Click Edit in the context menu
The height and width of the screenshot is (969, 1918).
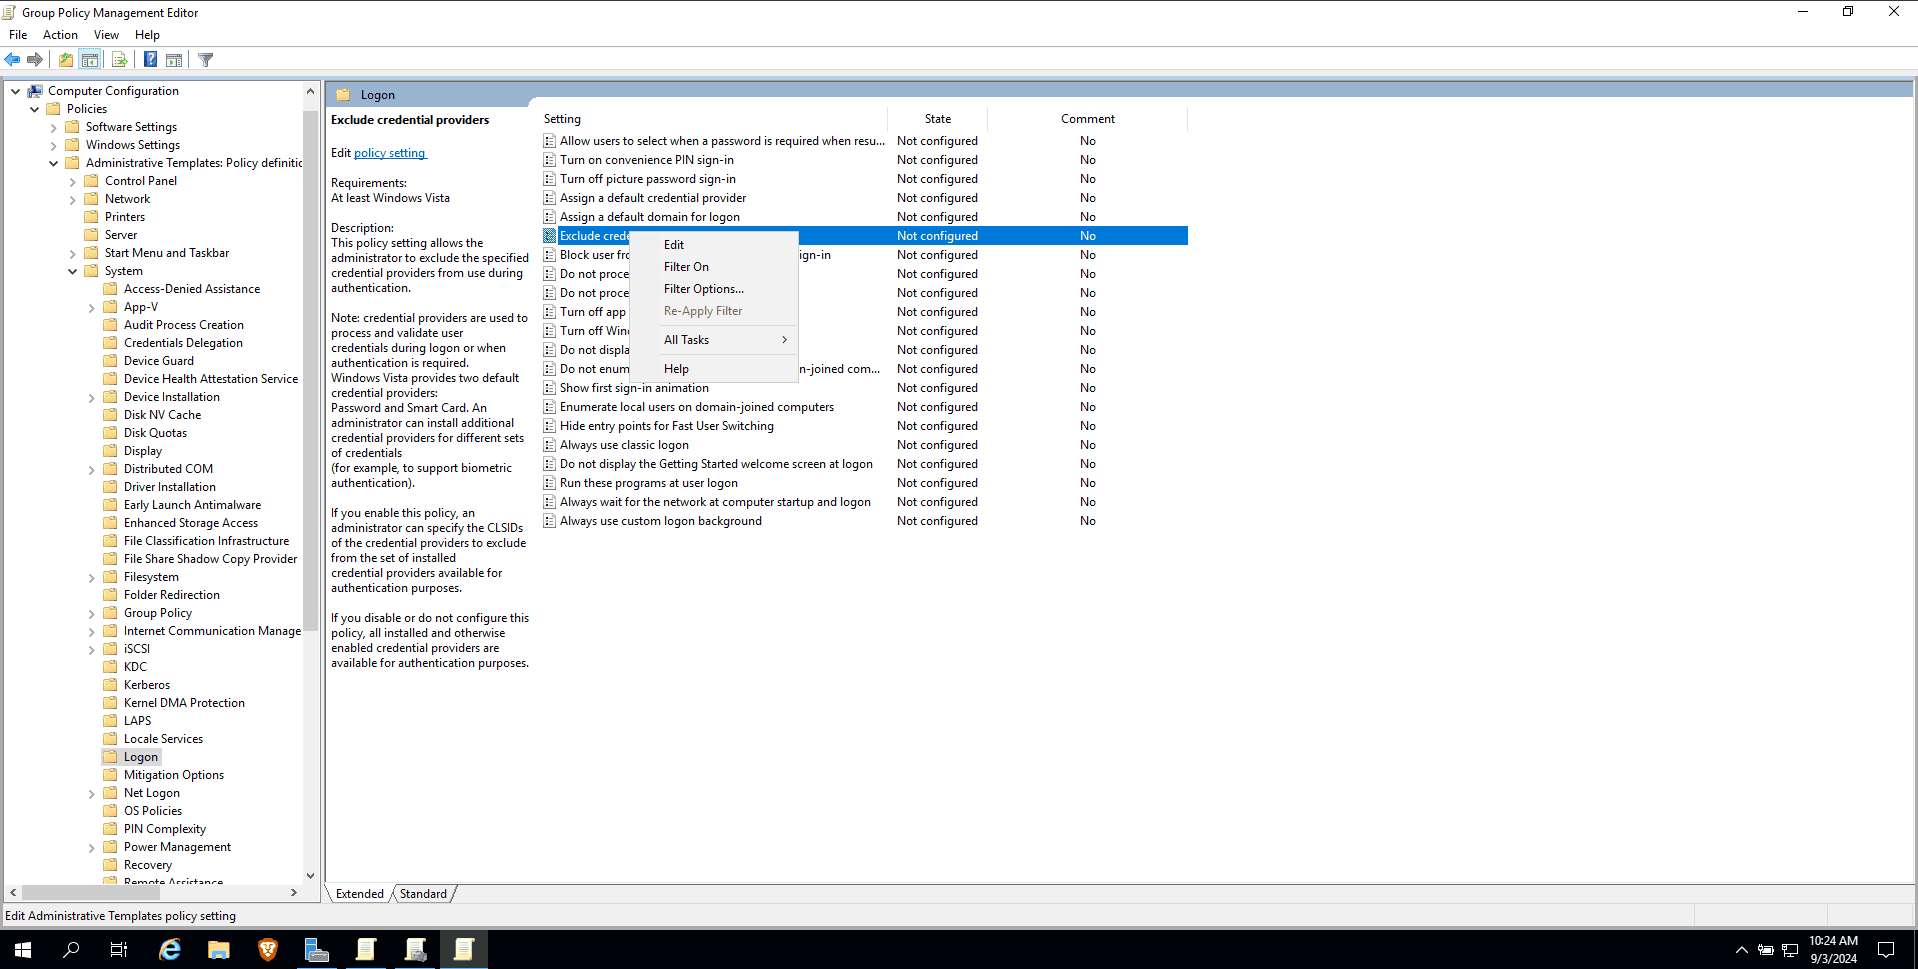point(673,244)
